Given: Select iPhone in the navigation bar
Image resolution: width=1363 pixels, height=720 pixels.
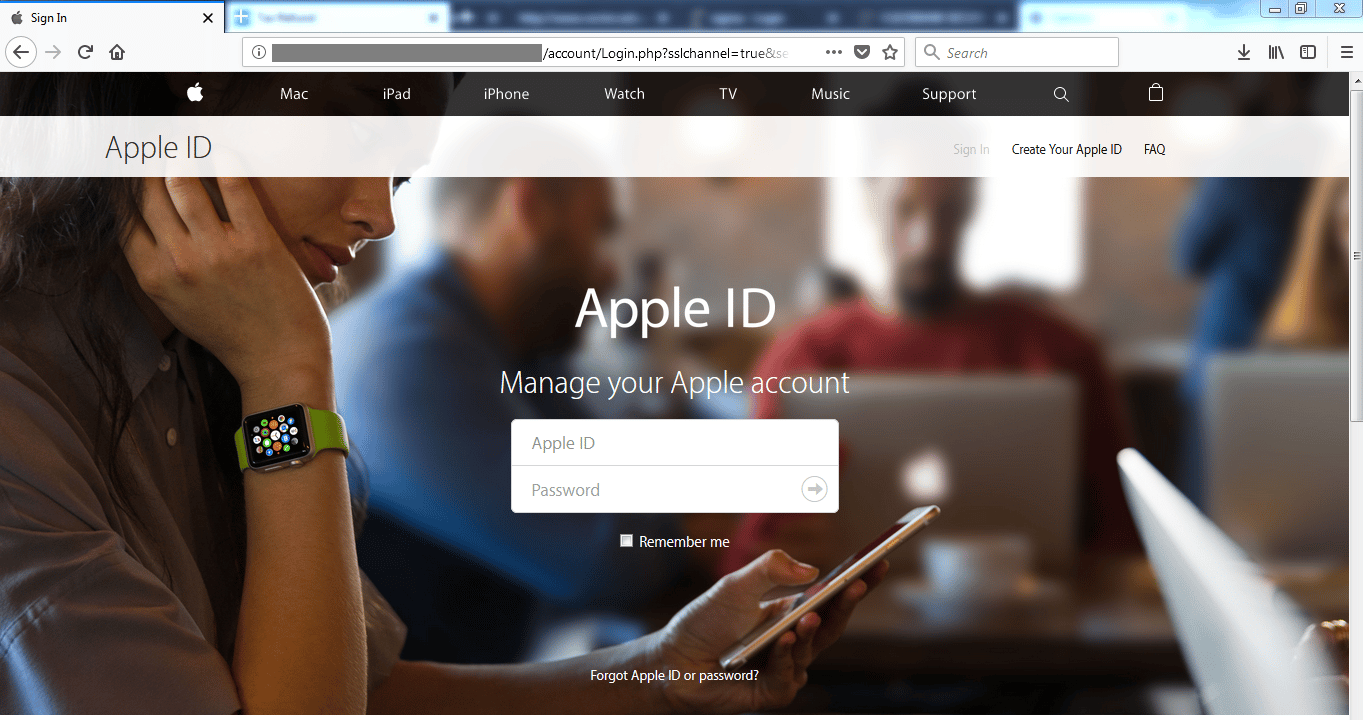Looking at the screenshot, I should tap(506, 94).
